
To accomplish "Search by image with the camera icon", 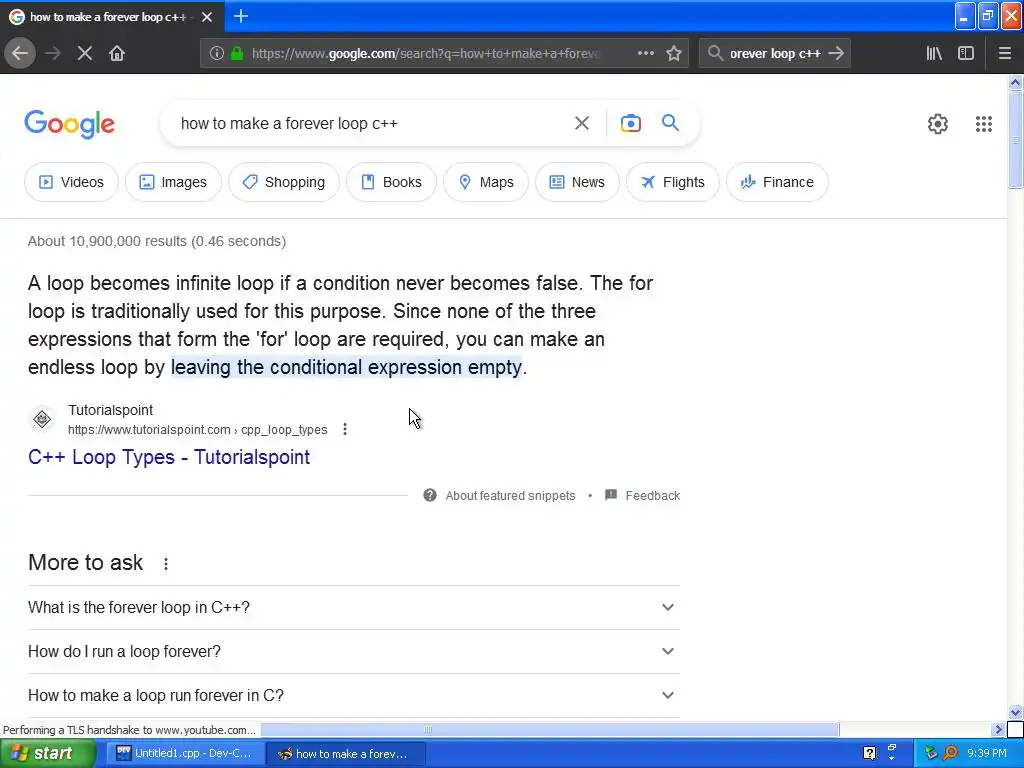I will pyautogui.click(x=631, y=123).
